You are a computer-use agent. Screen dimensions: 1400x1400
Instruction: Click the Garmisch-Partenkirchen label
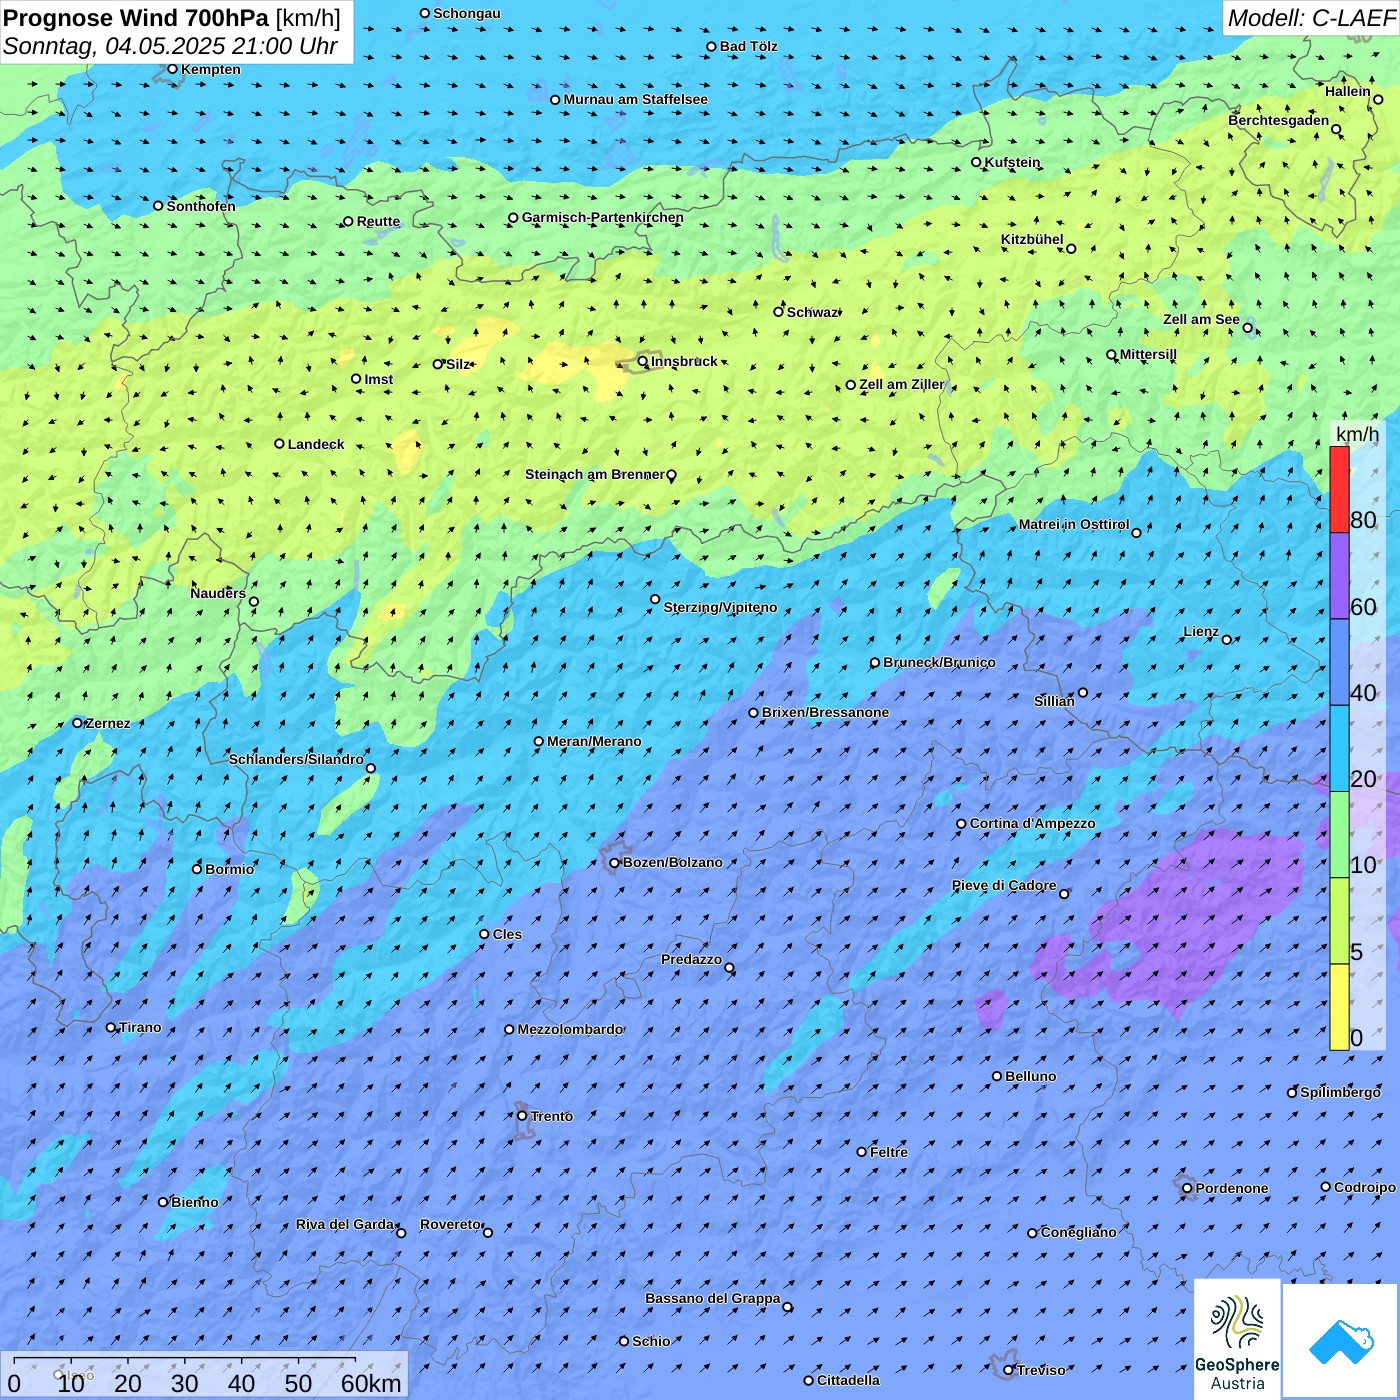603,217
